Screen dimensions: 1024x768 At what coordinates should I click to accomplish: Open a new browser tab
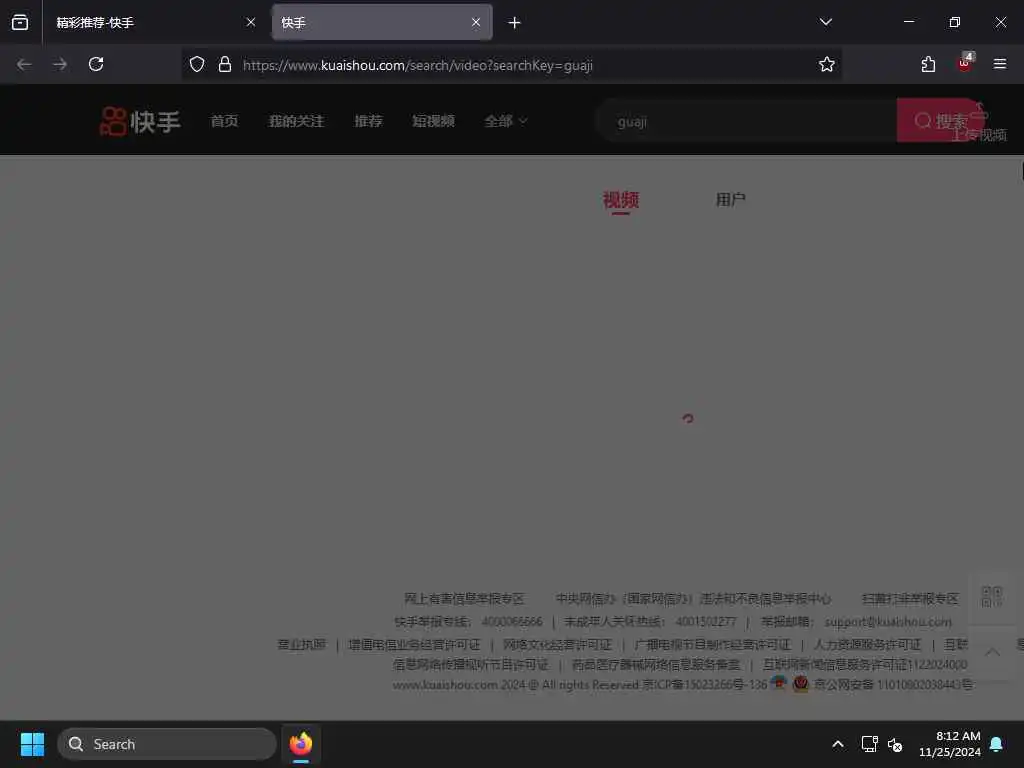coord(515,23)
